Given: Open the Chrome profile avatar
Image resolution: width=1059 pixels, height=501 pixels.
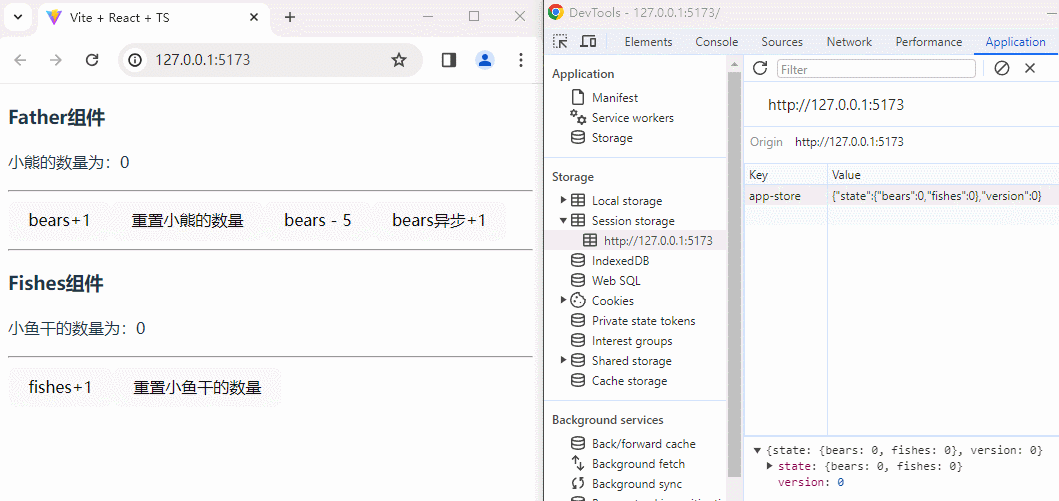Looking at the screenshot, I should (485, 60).
